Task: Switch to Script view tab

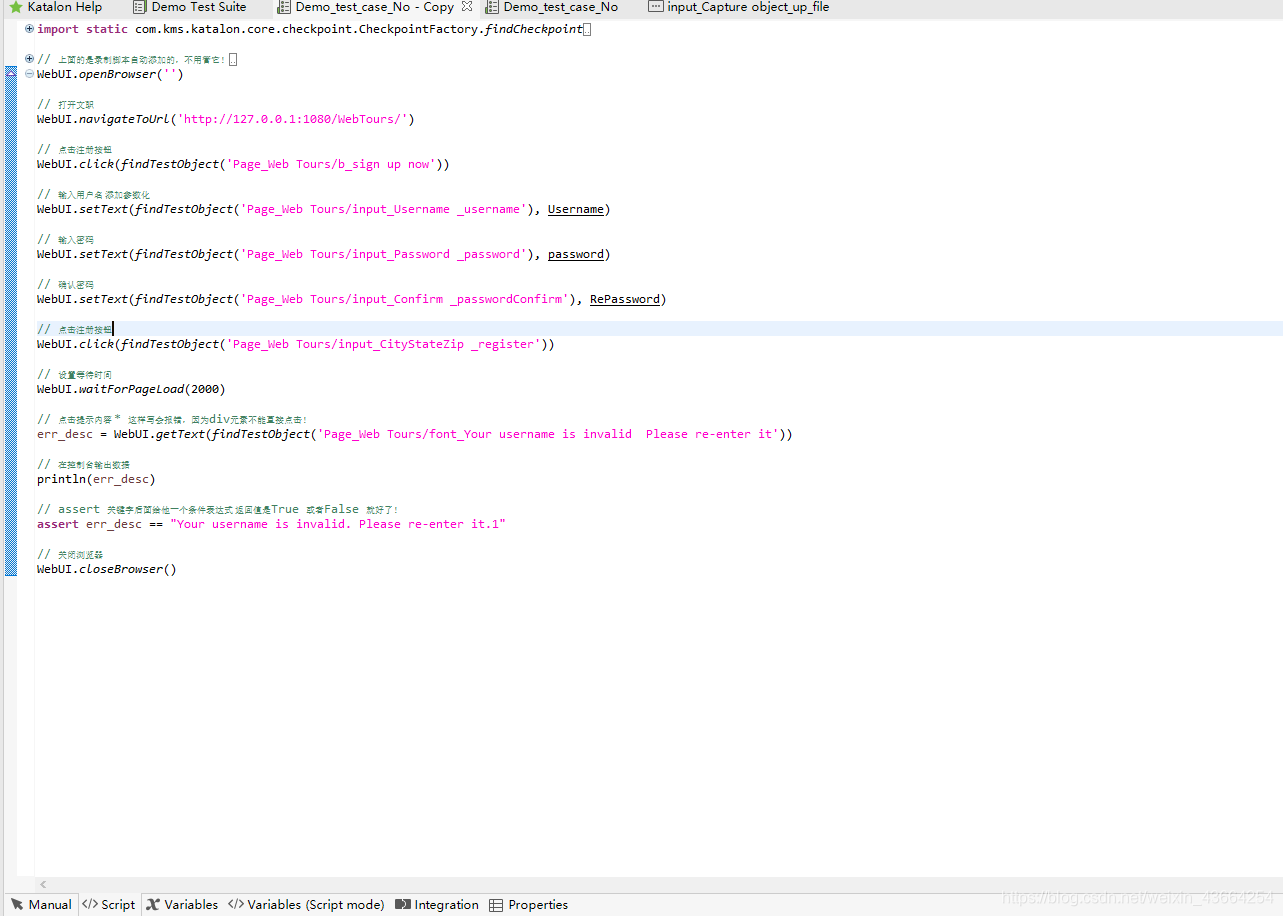Action: (x=109, y=905)
